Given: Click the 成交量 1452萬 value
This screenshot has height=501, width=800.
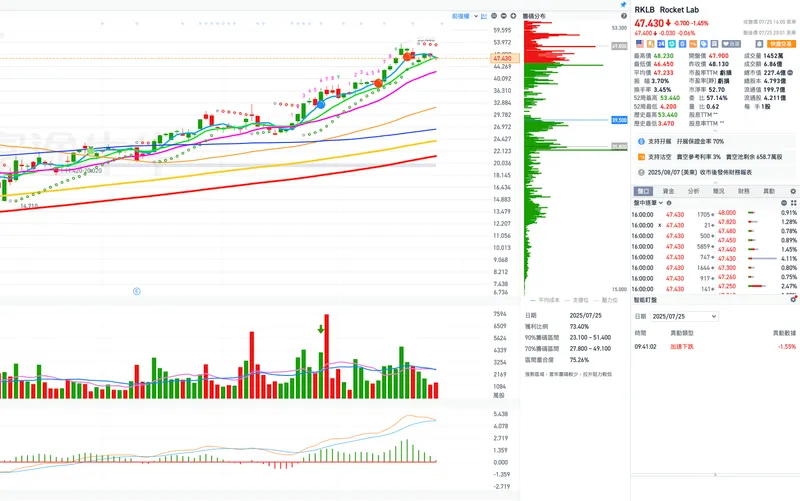Looking at the screenshot, I should click(x=773, y=56).
